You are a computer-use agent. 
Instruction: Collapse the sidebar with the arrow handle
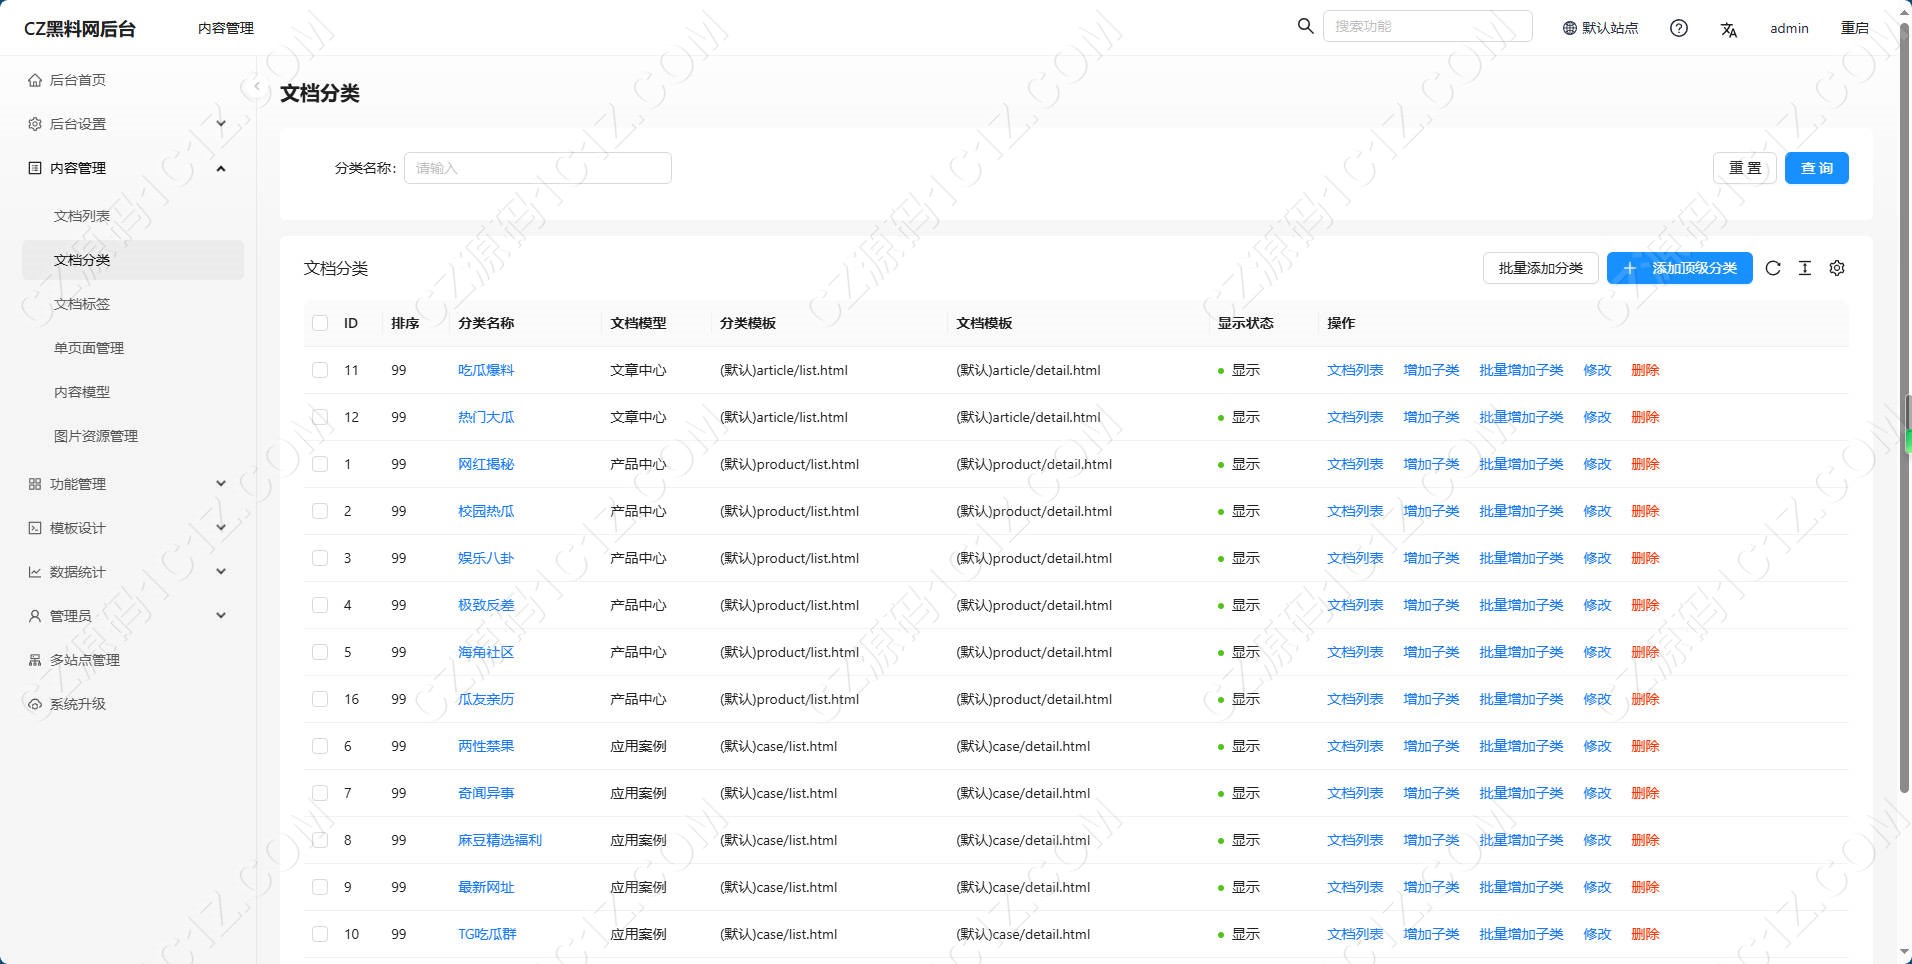(x=256, y=87)
